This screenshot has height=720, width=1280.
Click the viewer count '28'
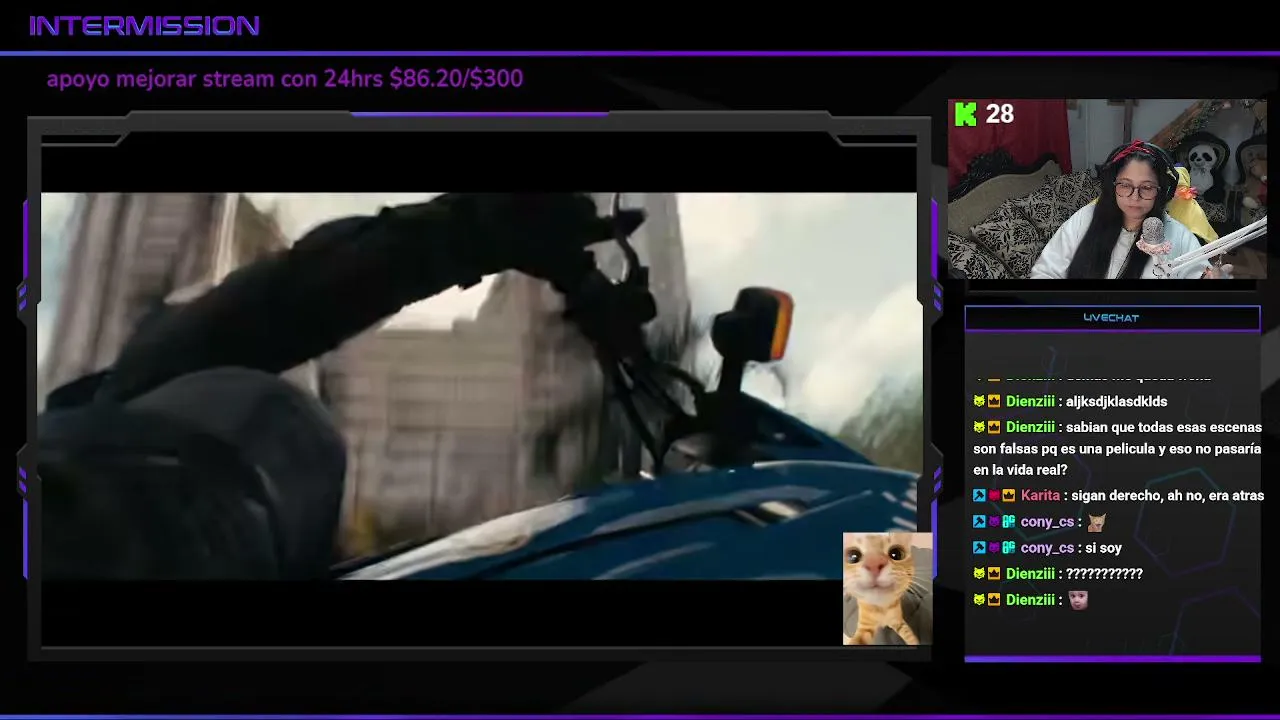(1000, 114)
